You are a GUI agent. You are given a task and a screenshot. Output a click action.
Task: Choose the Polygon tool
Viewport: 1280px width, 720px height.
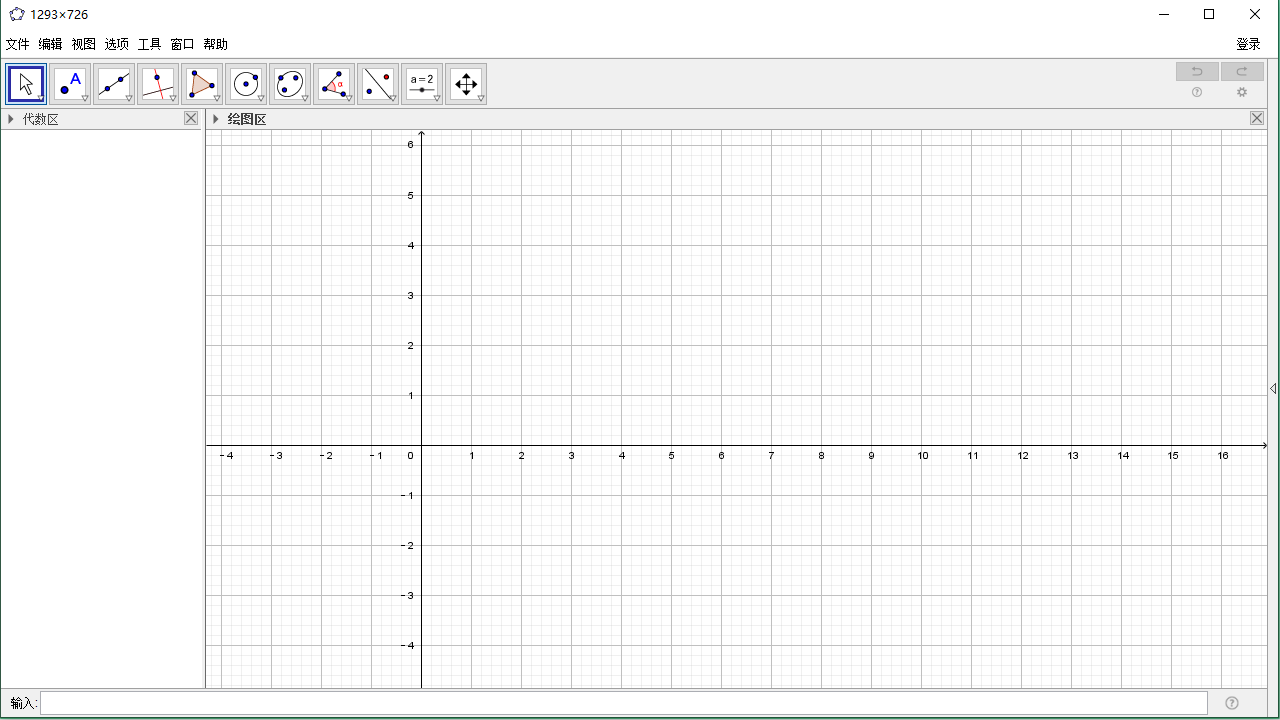point(201,83)
